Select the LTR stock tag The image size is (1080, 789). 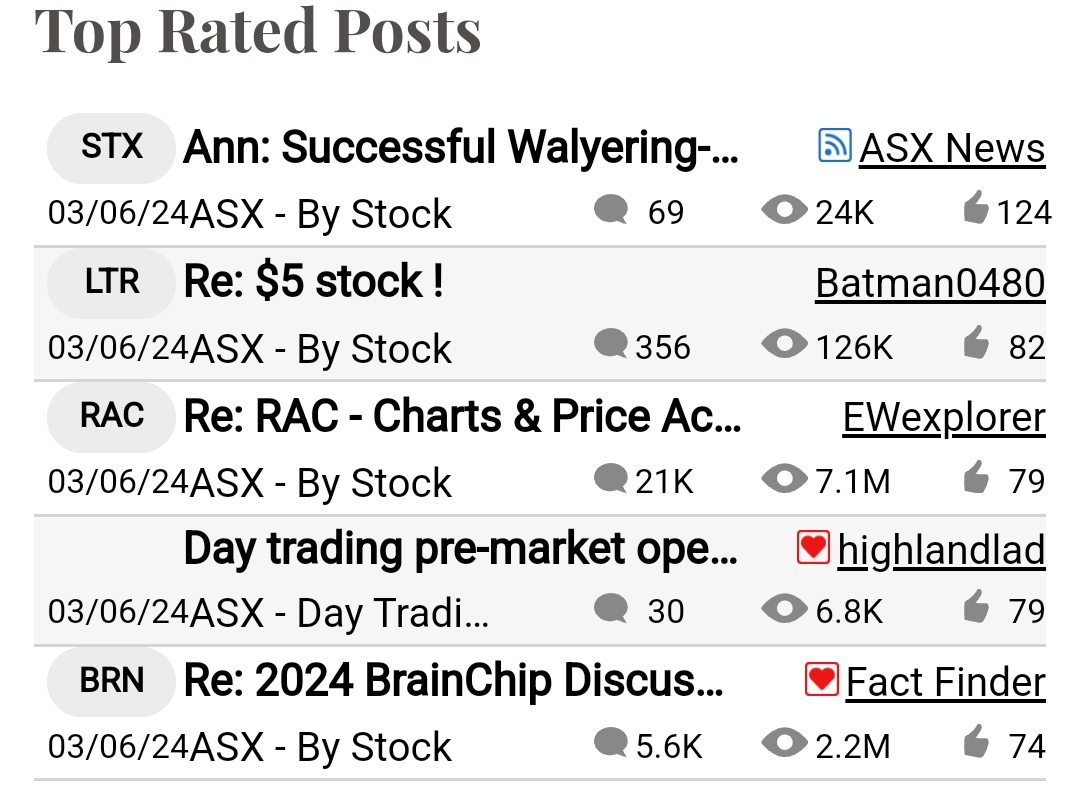click(112, 283)
